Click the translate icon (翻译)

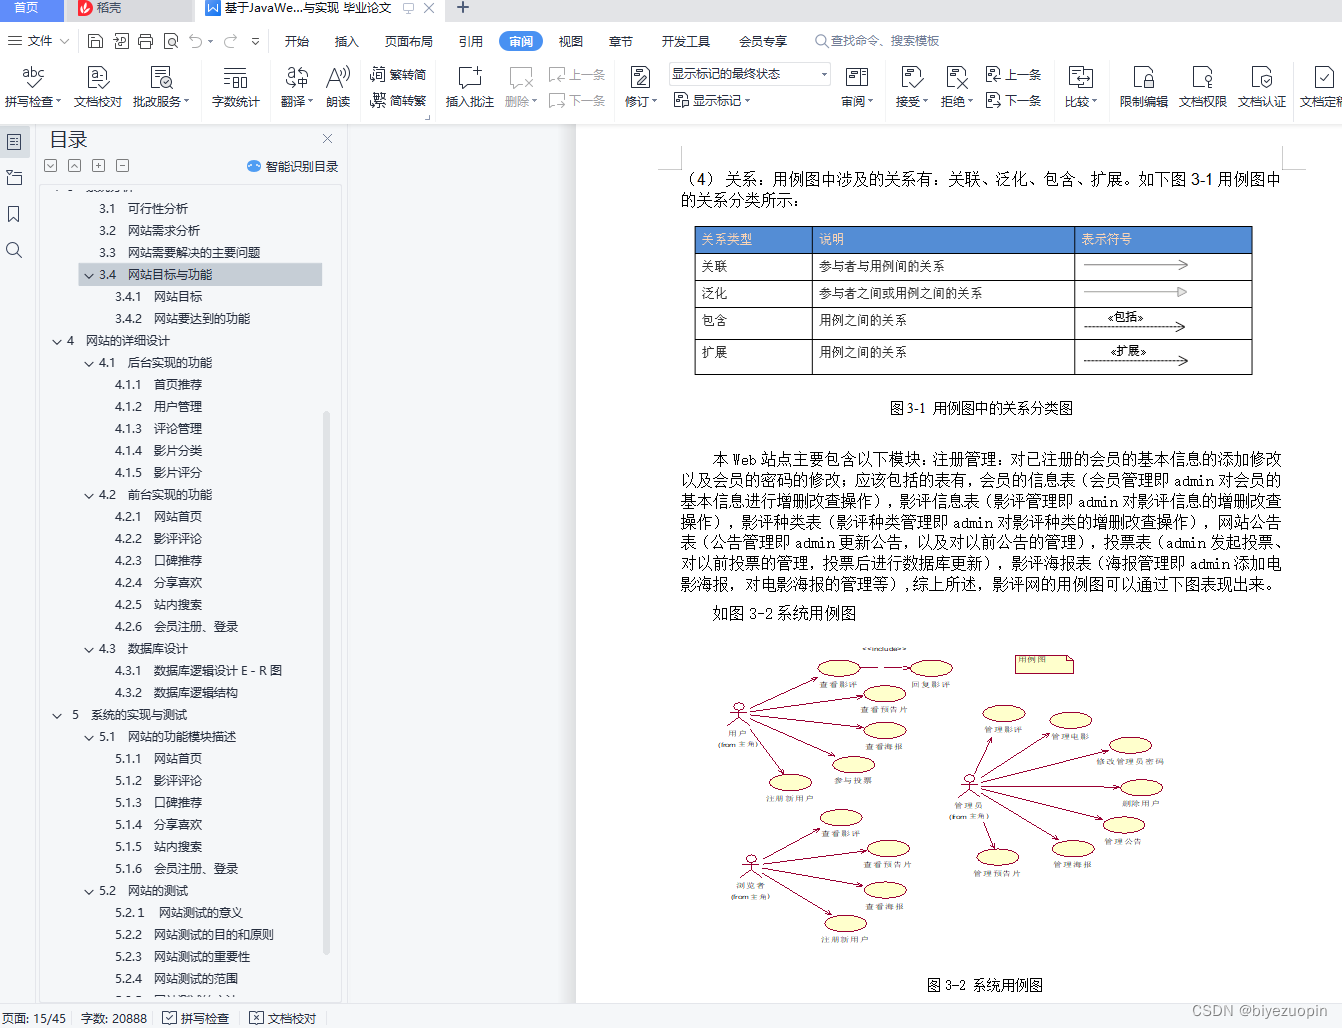pos(297,87)
